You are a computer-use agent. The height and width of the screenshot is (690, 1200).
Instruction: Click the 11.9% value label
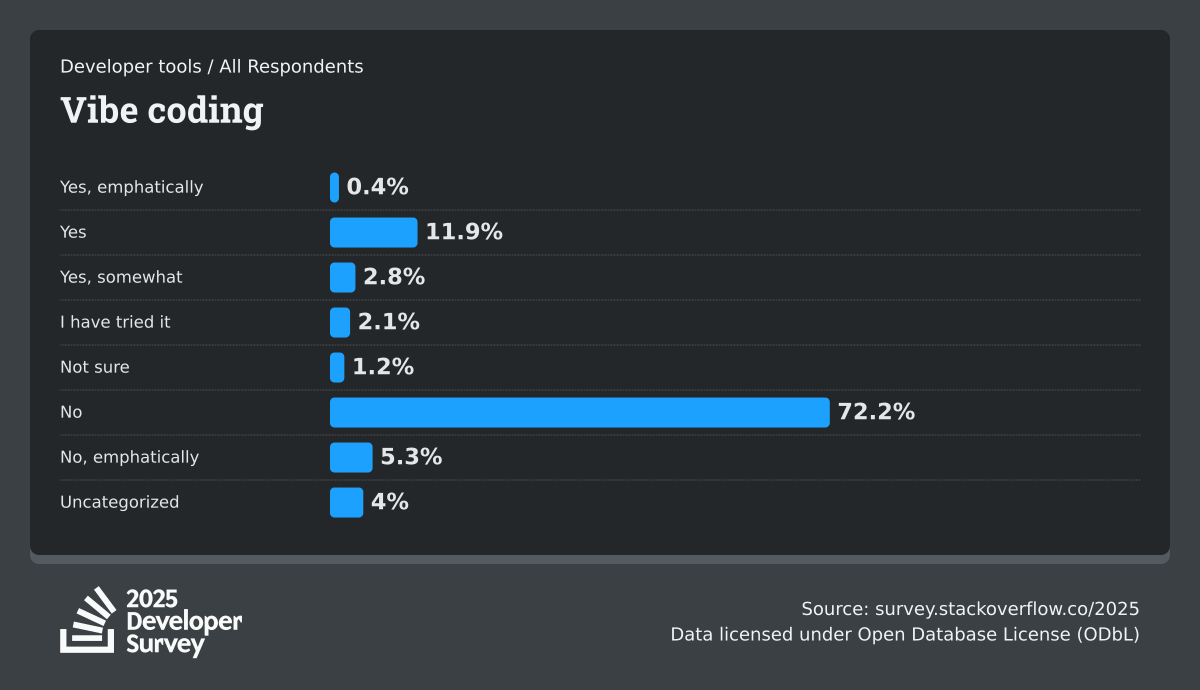(x=464, y=232)
